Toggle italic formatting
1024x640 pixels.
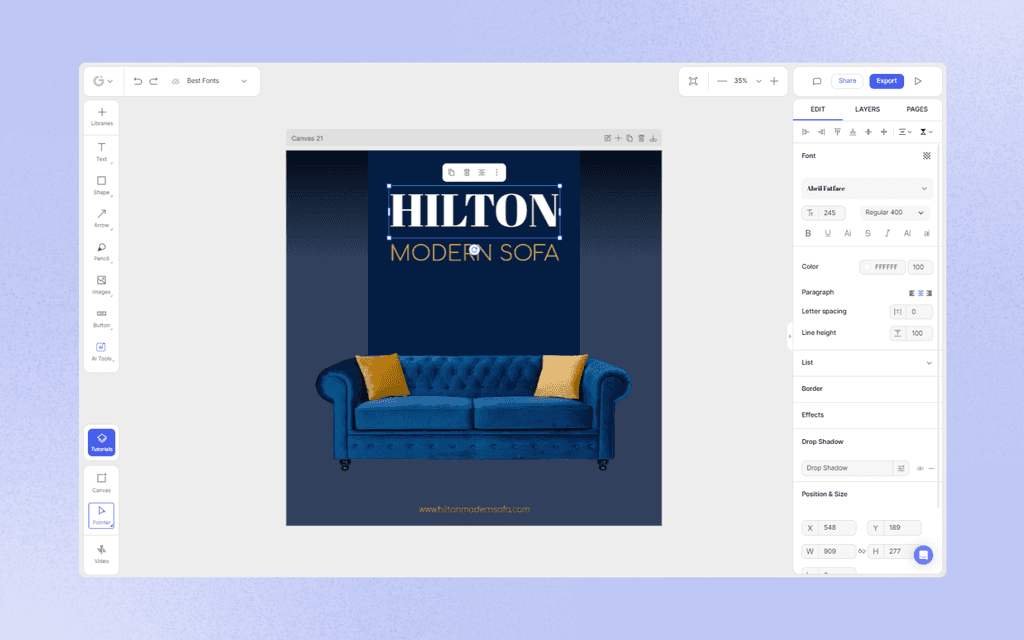pos(887,233)
